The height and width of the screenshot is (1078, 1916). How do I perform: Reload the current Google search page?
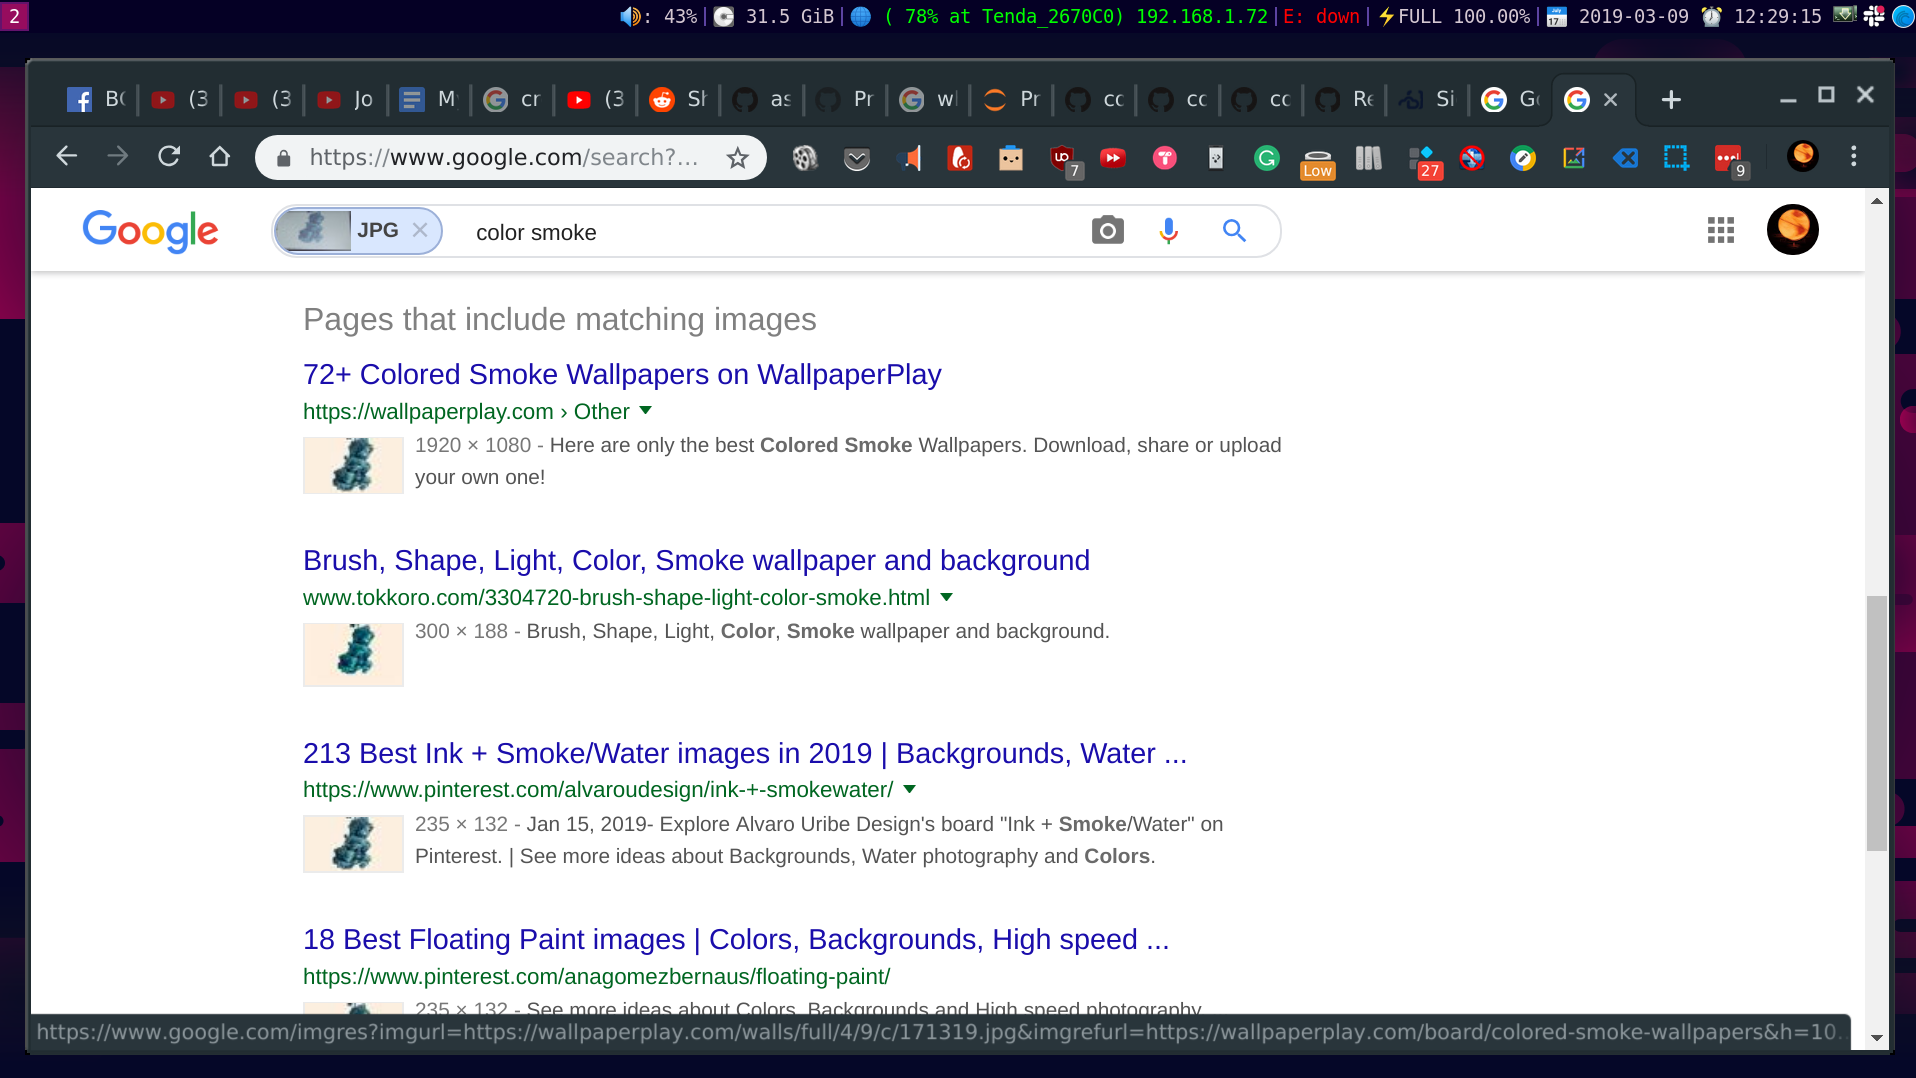(x=169, y=156)
